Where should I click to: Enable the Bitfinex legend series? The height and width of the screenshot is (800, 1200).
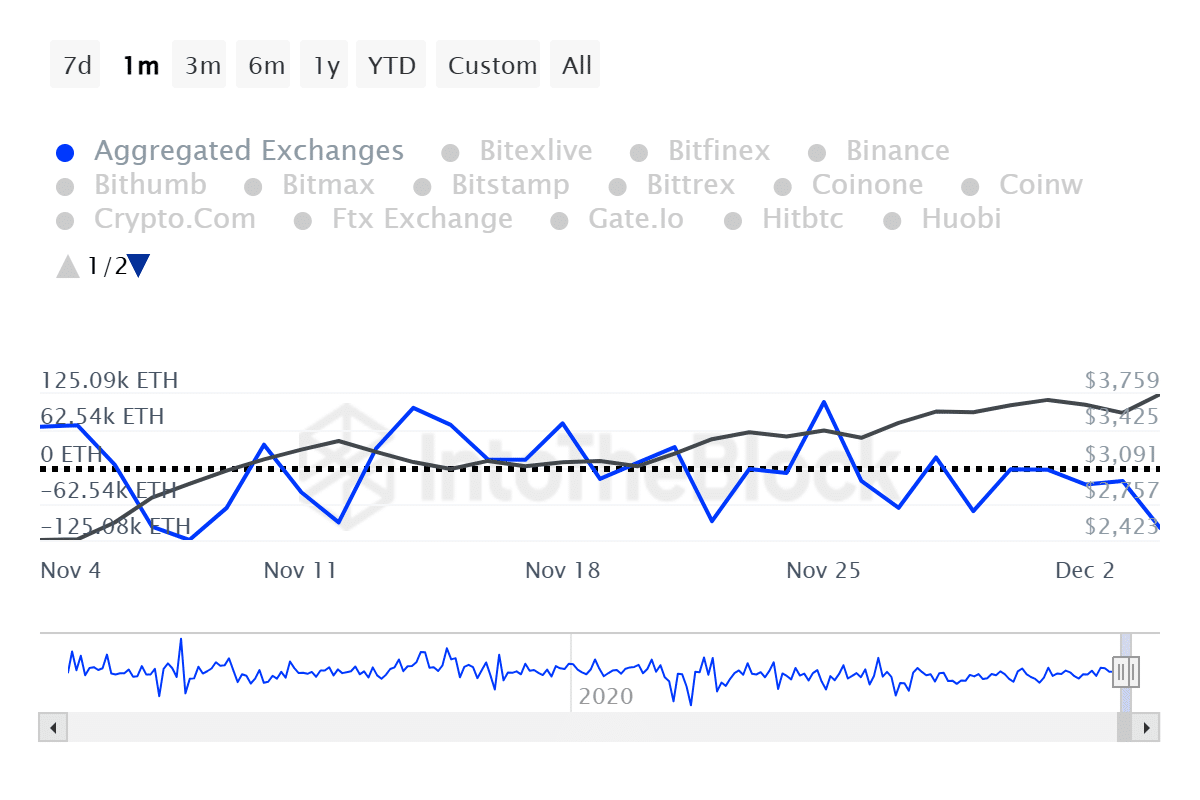click(x=718, y=152)
